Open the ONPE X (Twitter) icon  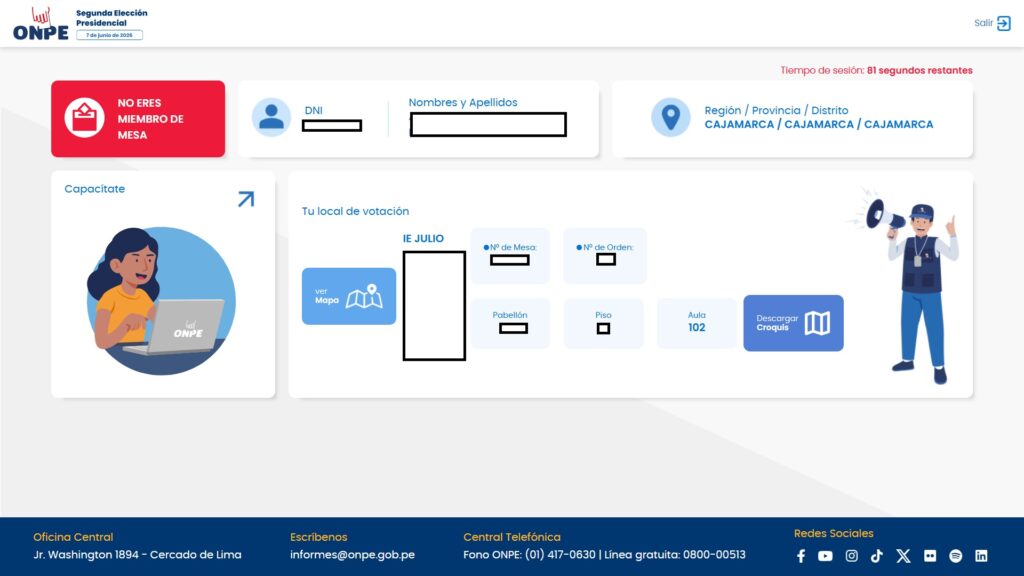coord(903,556)
